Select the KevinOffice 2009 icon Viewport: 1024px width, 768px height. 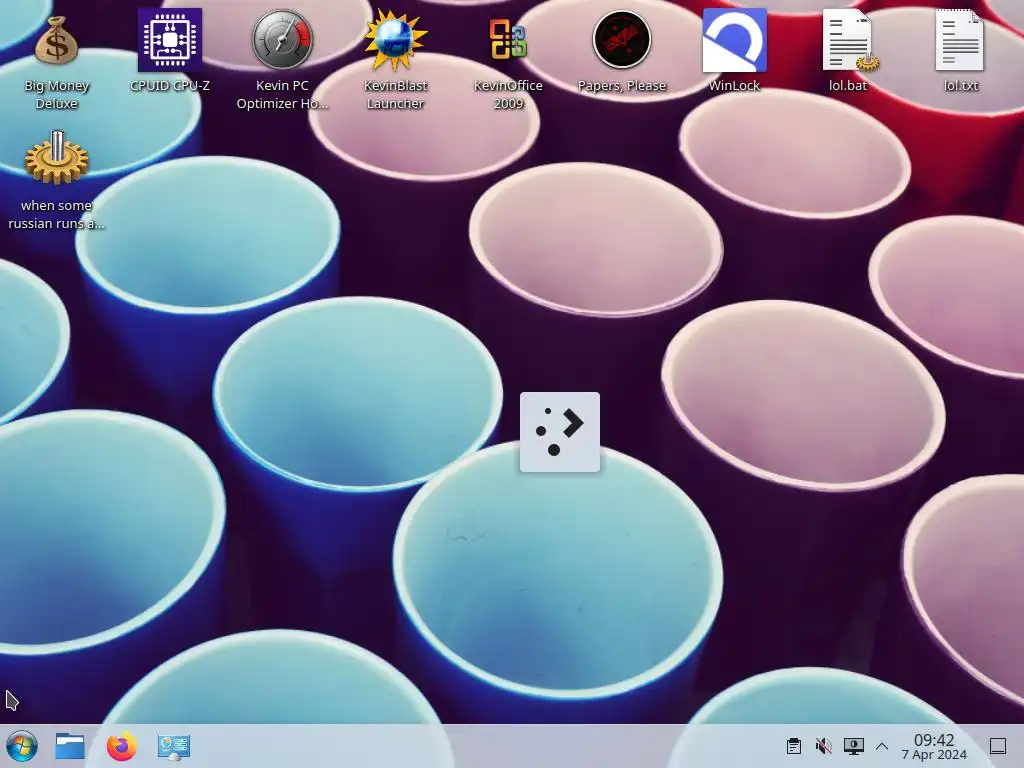coord(508,40)
